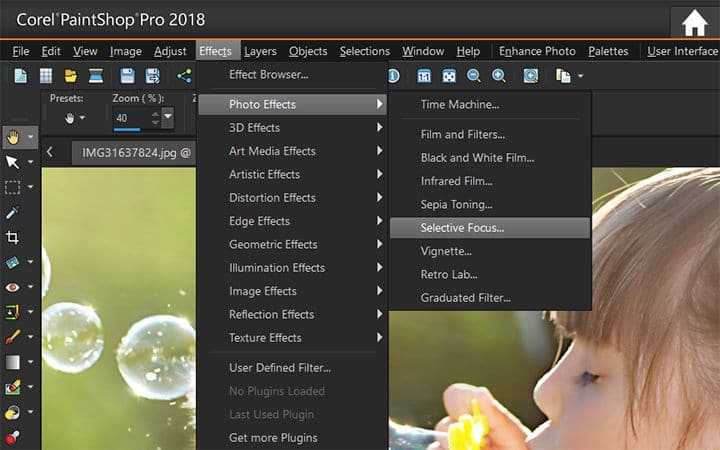Click the Share icon in toolbar

184,76
